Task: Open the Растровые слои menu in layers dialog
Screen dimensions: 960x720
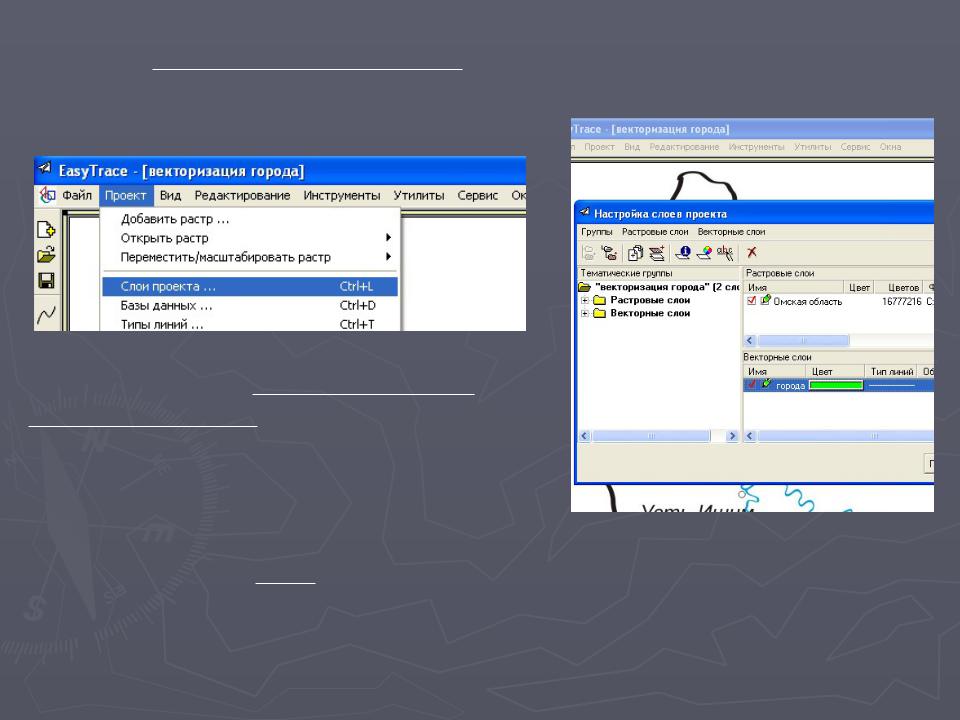Action: 655,232
